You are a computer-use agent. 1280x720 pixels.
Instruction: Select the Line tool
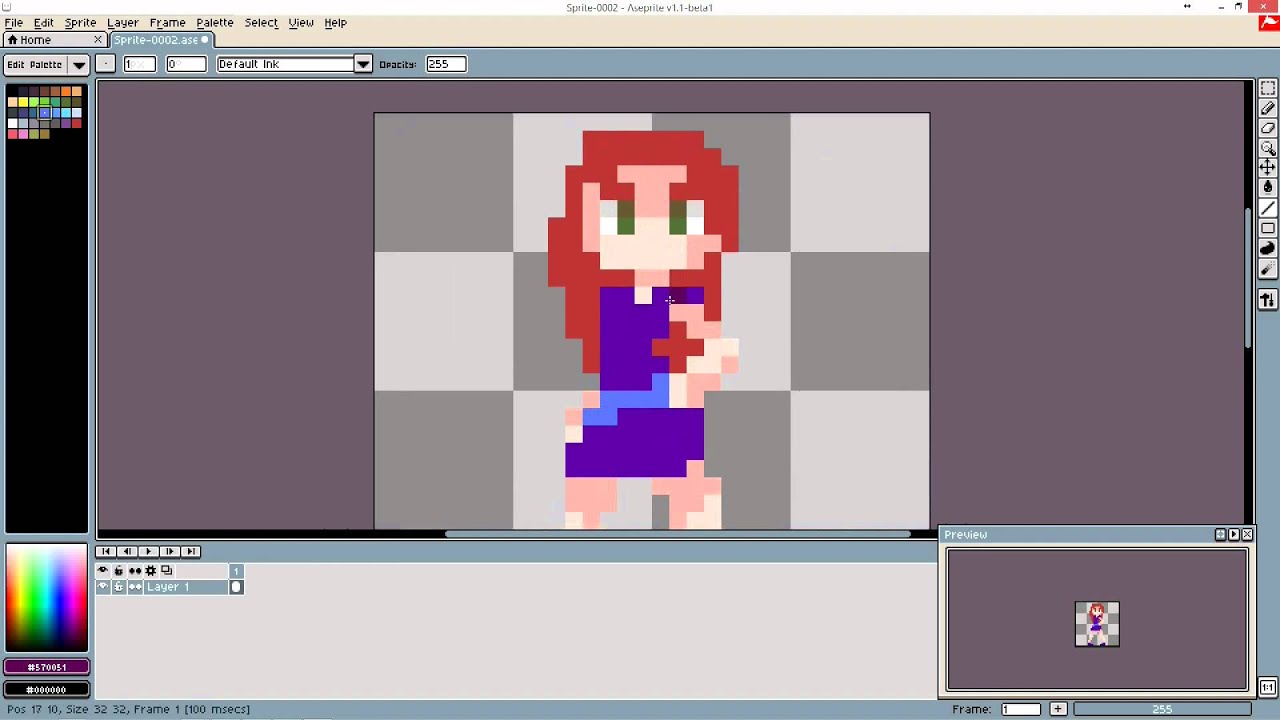[1267, 208]
